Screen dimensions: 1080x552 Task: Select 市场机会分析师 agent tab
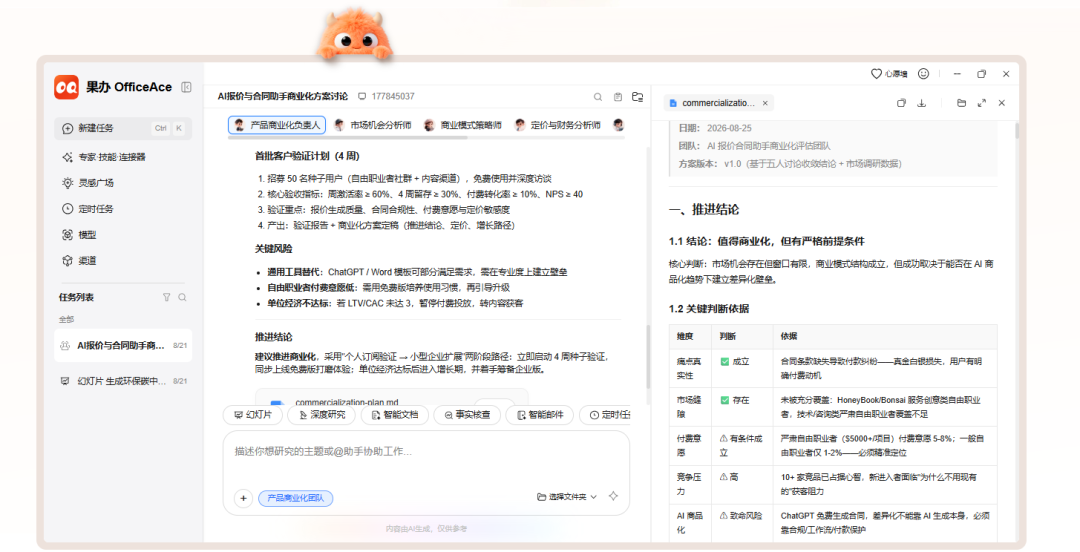373,125
